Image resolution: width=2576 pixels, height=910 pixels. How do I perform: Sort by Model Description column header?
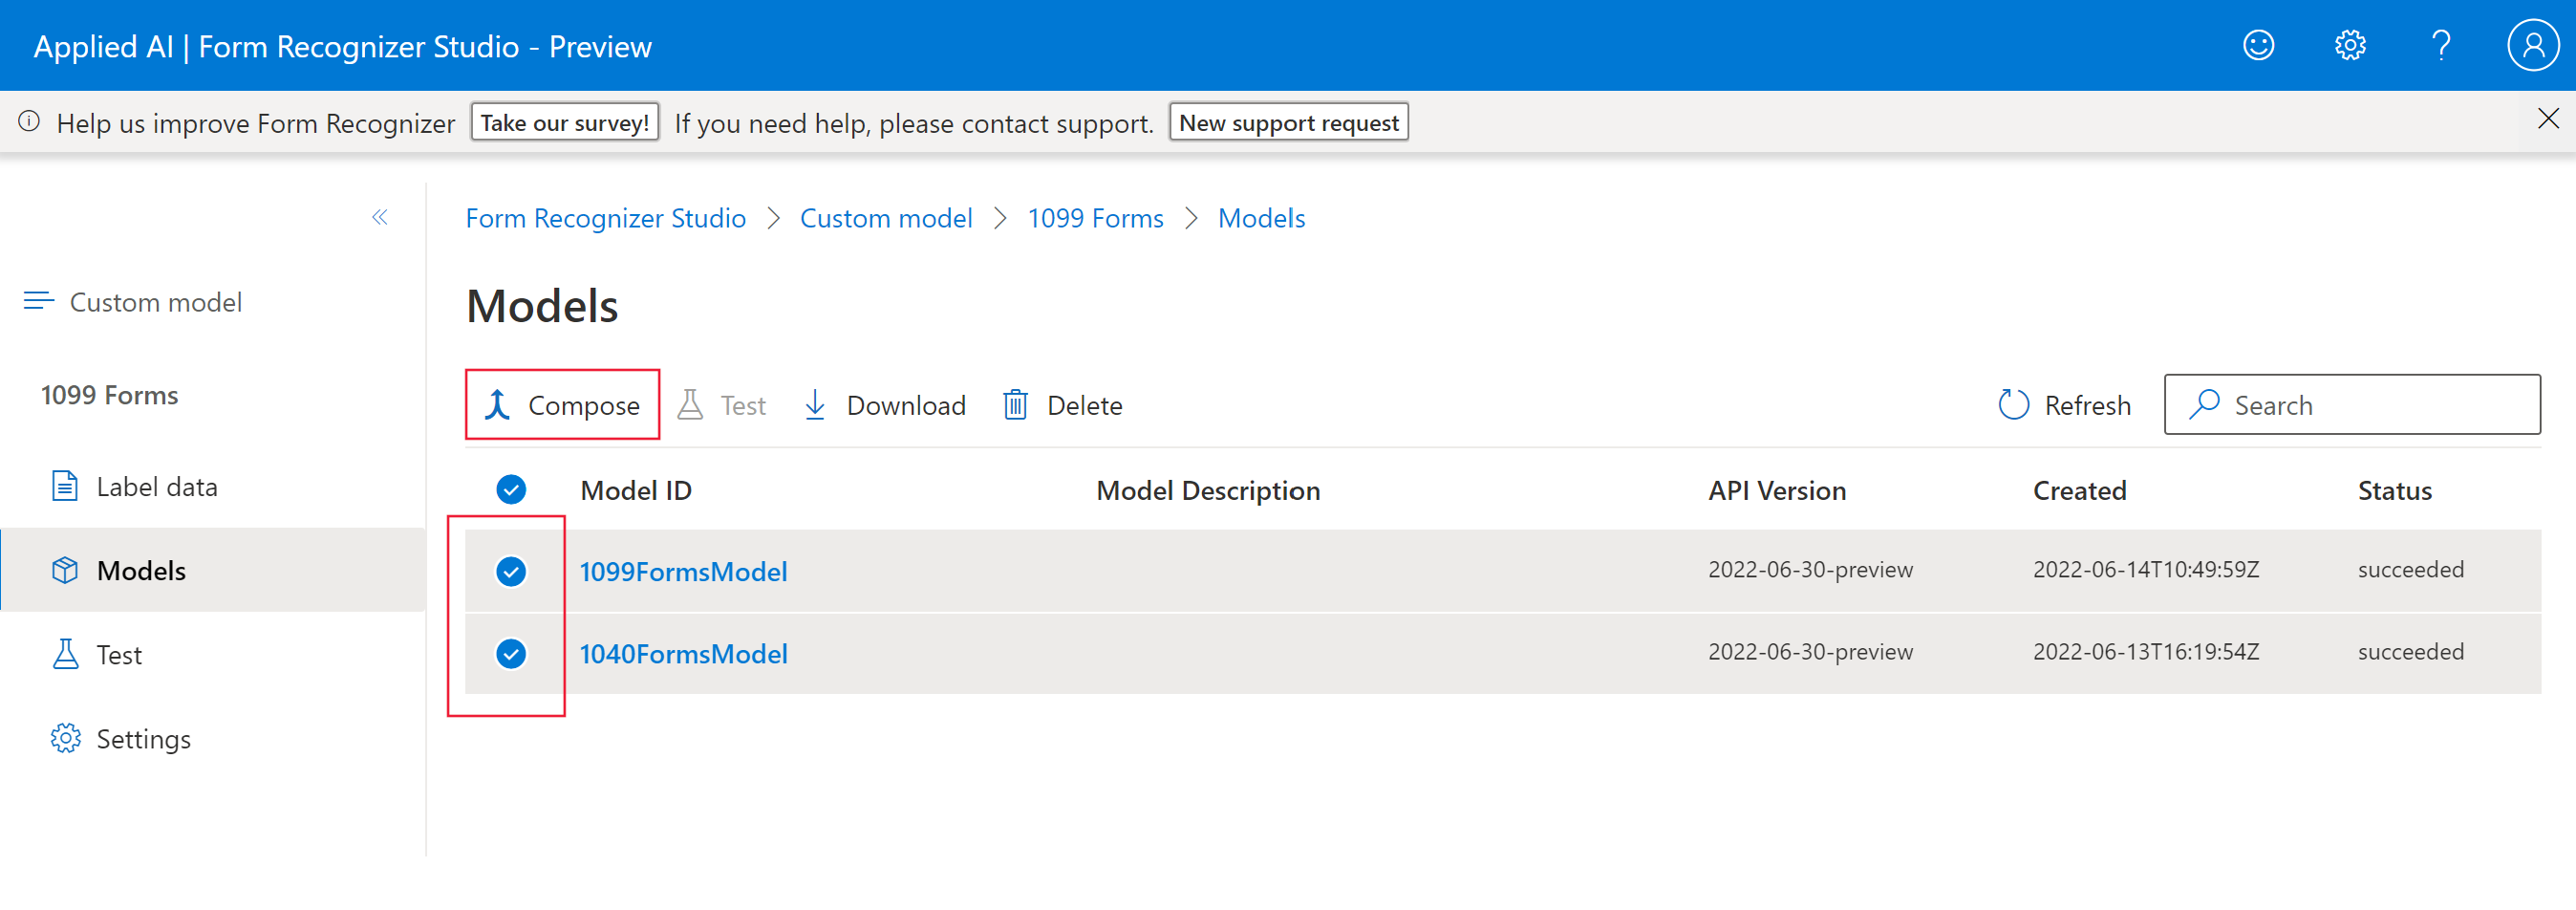pyautogui.click(x=1208, y=490)
